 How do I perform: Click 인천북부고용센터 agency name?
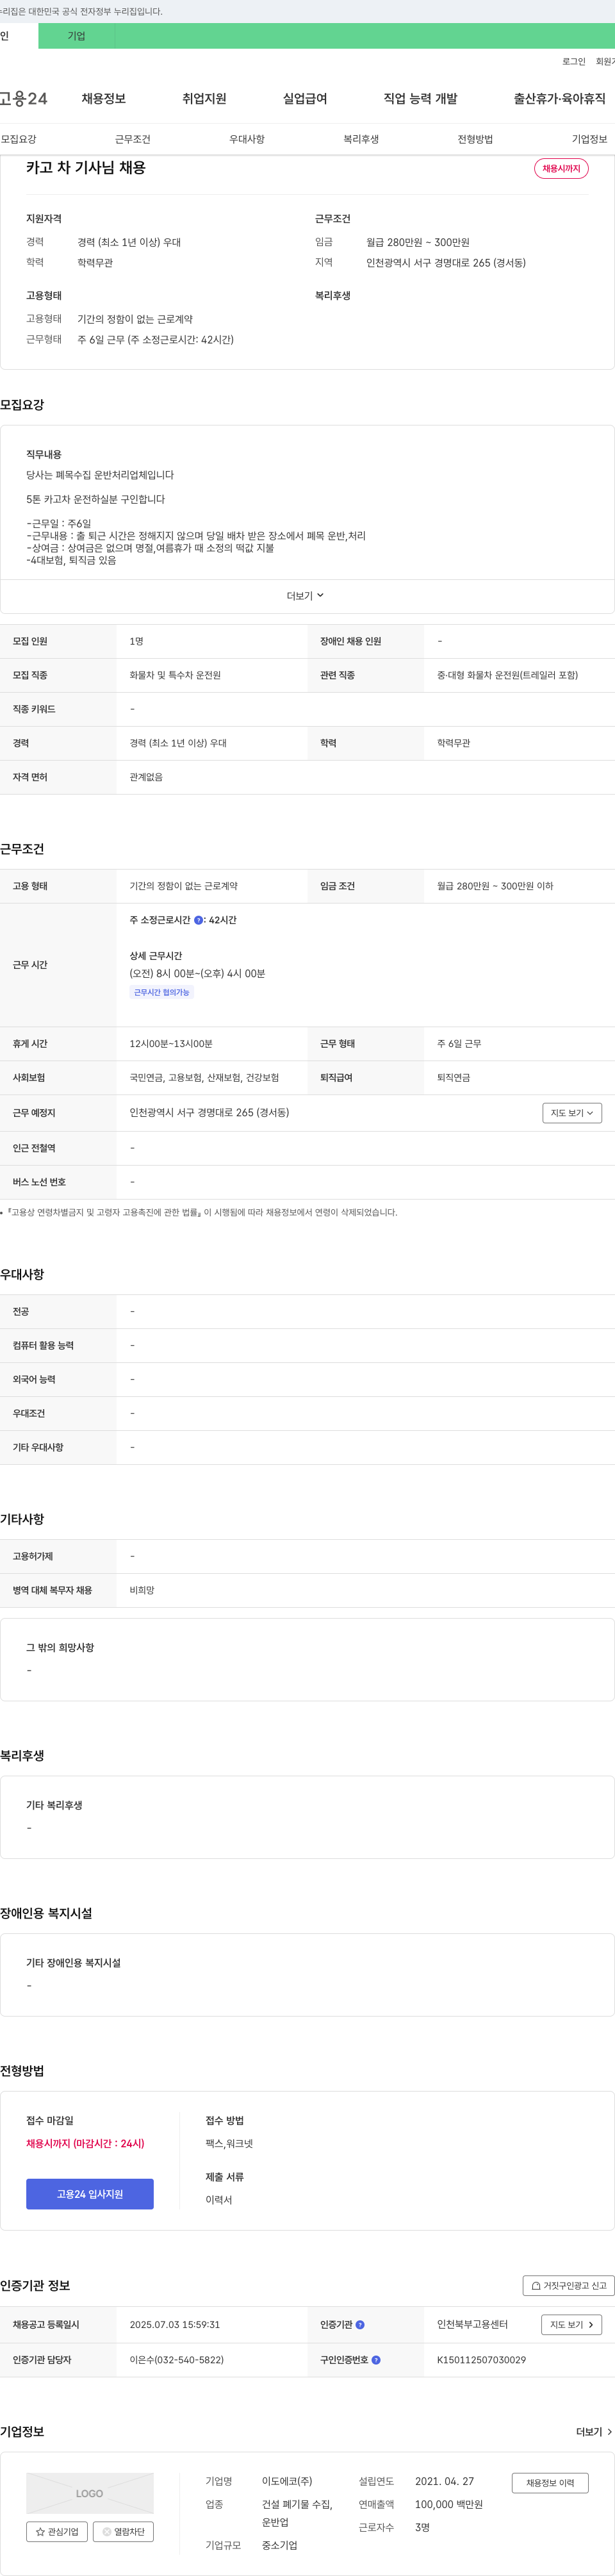[472, 2325]
